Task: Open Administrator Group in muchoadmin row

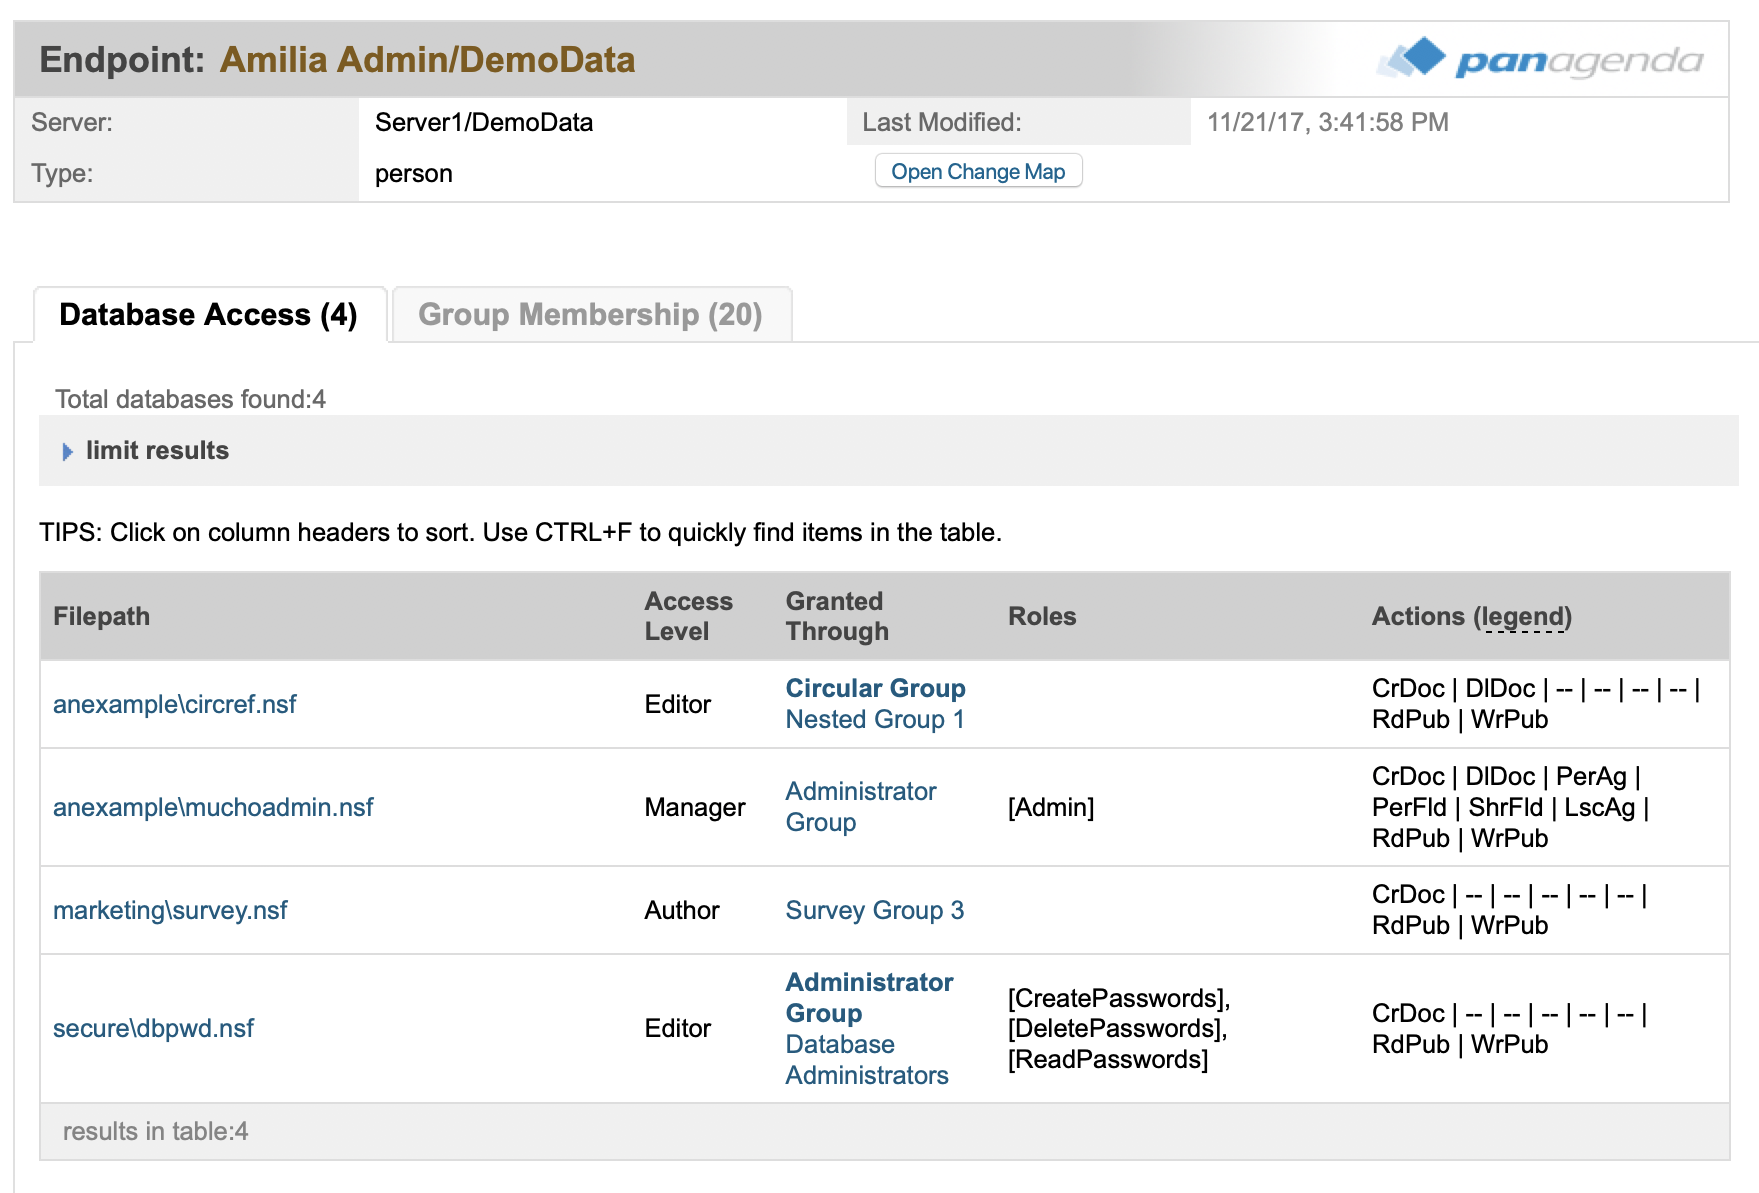Action: [860, 806]
